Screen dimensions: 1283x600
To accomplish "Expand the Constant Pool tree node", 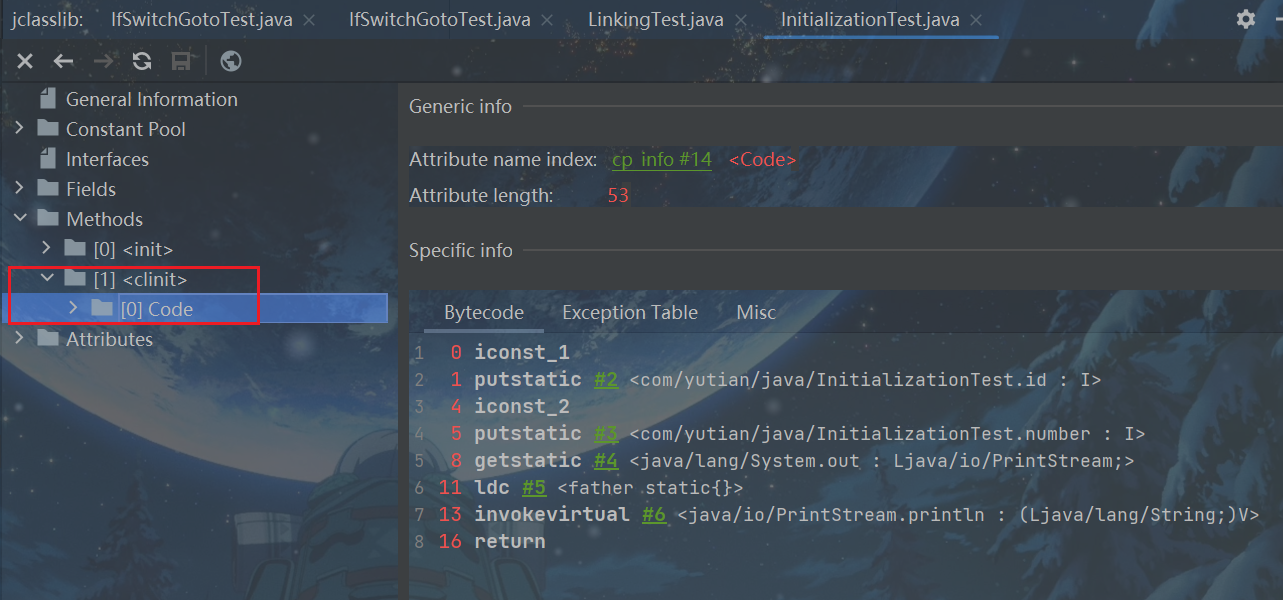I will click(19, 129).
